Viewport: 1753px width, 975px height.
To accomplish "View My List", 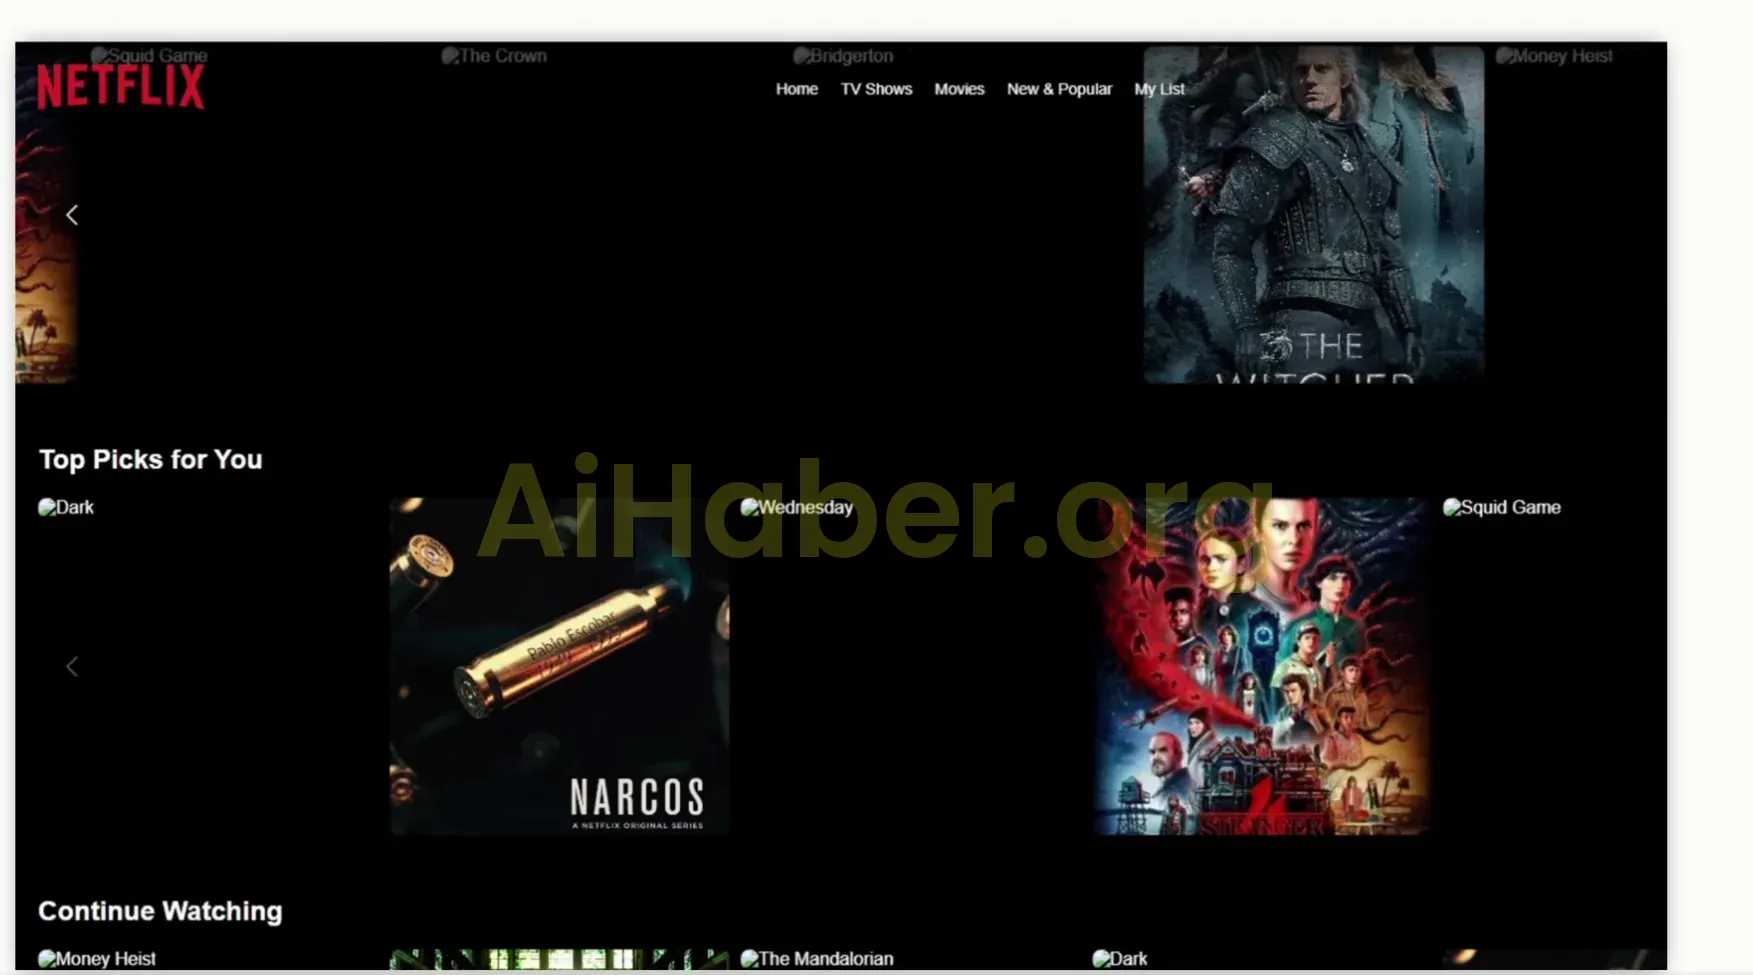I will [1158, 89].
